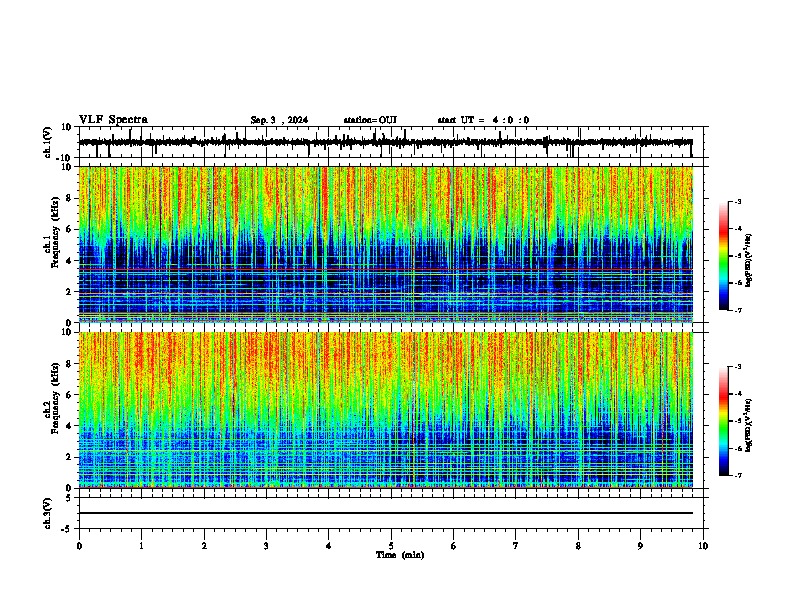This screenshot has height=612, width=792.
Task: Click time axis tick label "9"
Action: 640,546
